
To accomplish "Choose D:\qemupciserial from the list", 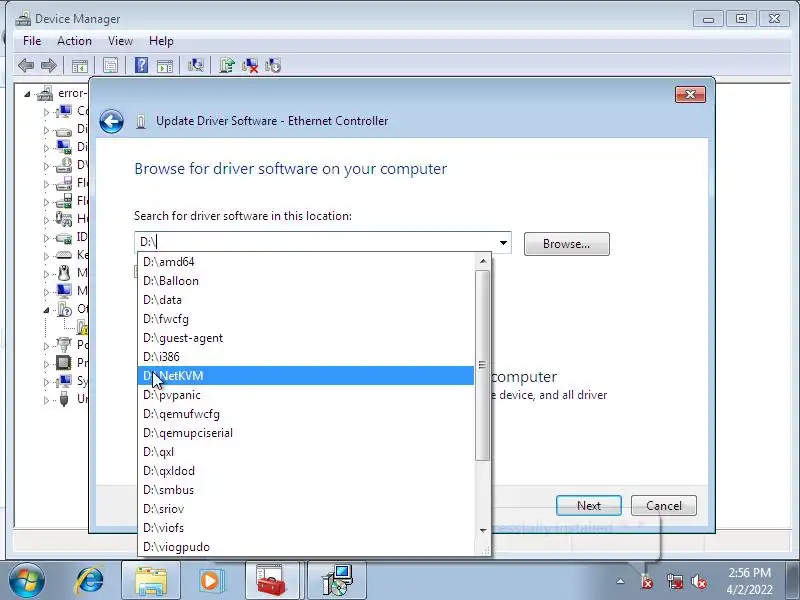I will (306, 433).
